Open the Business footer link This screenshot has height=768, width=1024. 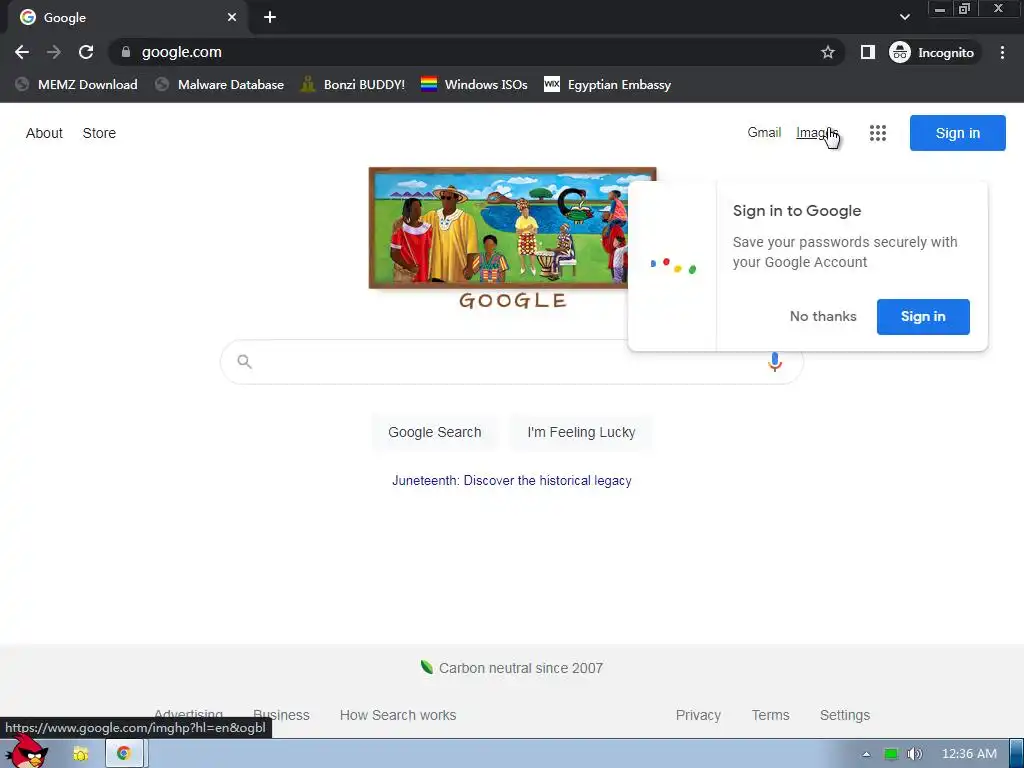[281, 715]
